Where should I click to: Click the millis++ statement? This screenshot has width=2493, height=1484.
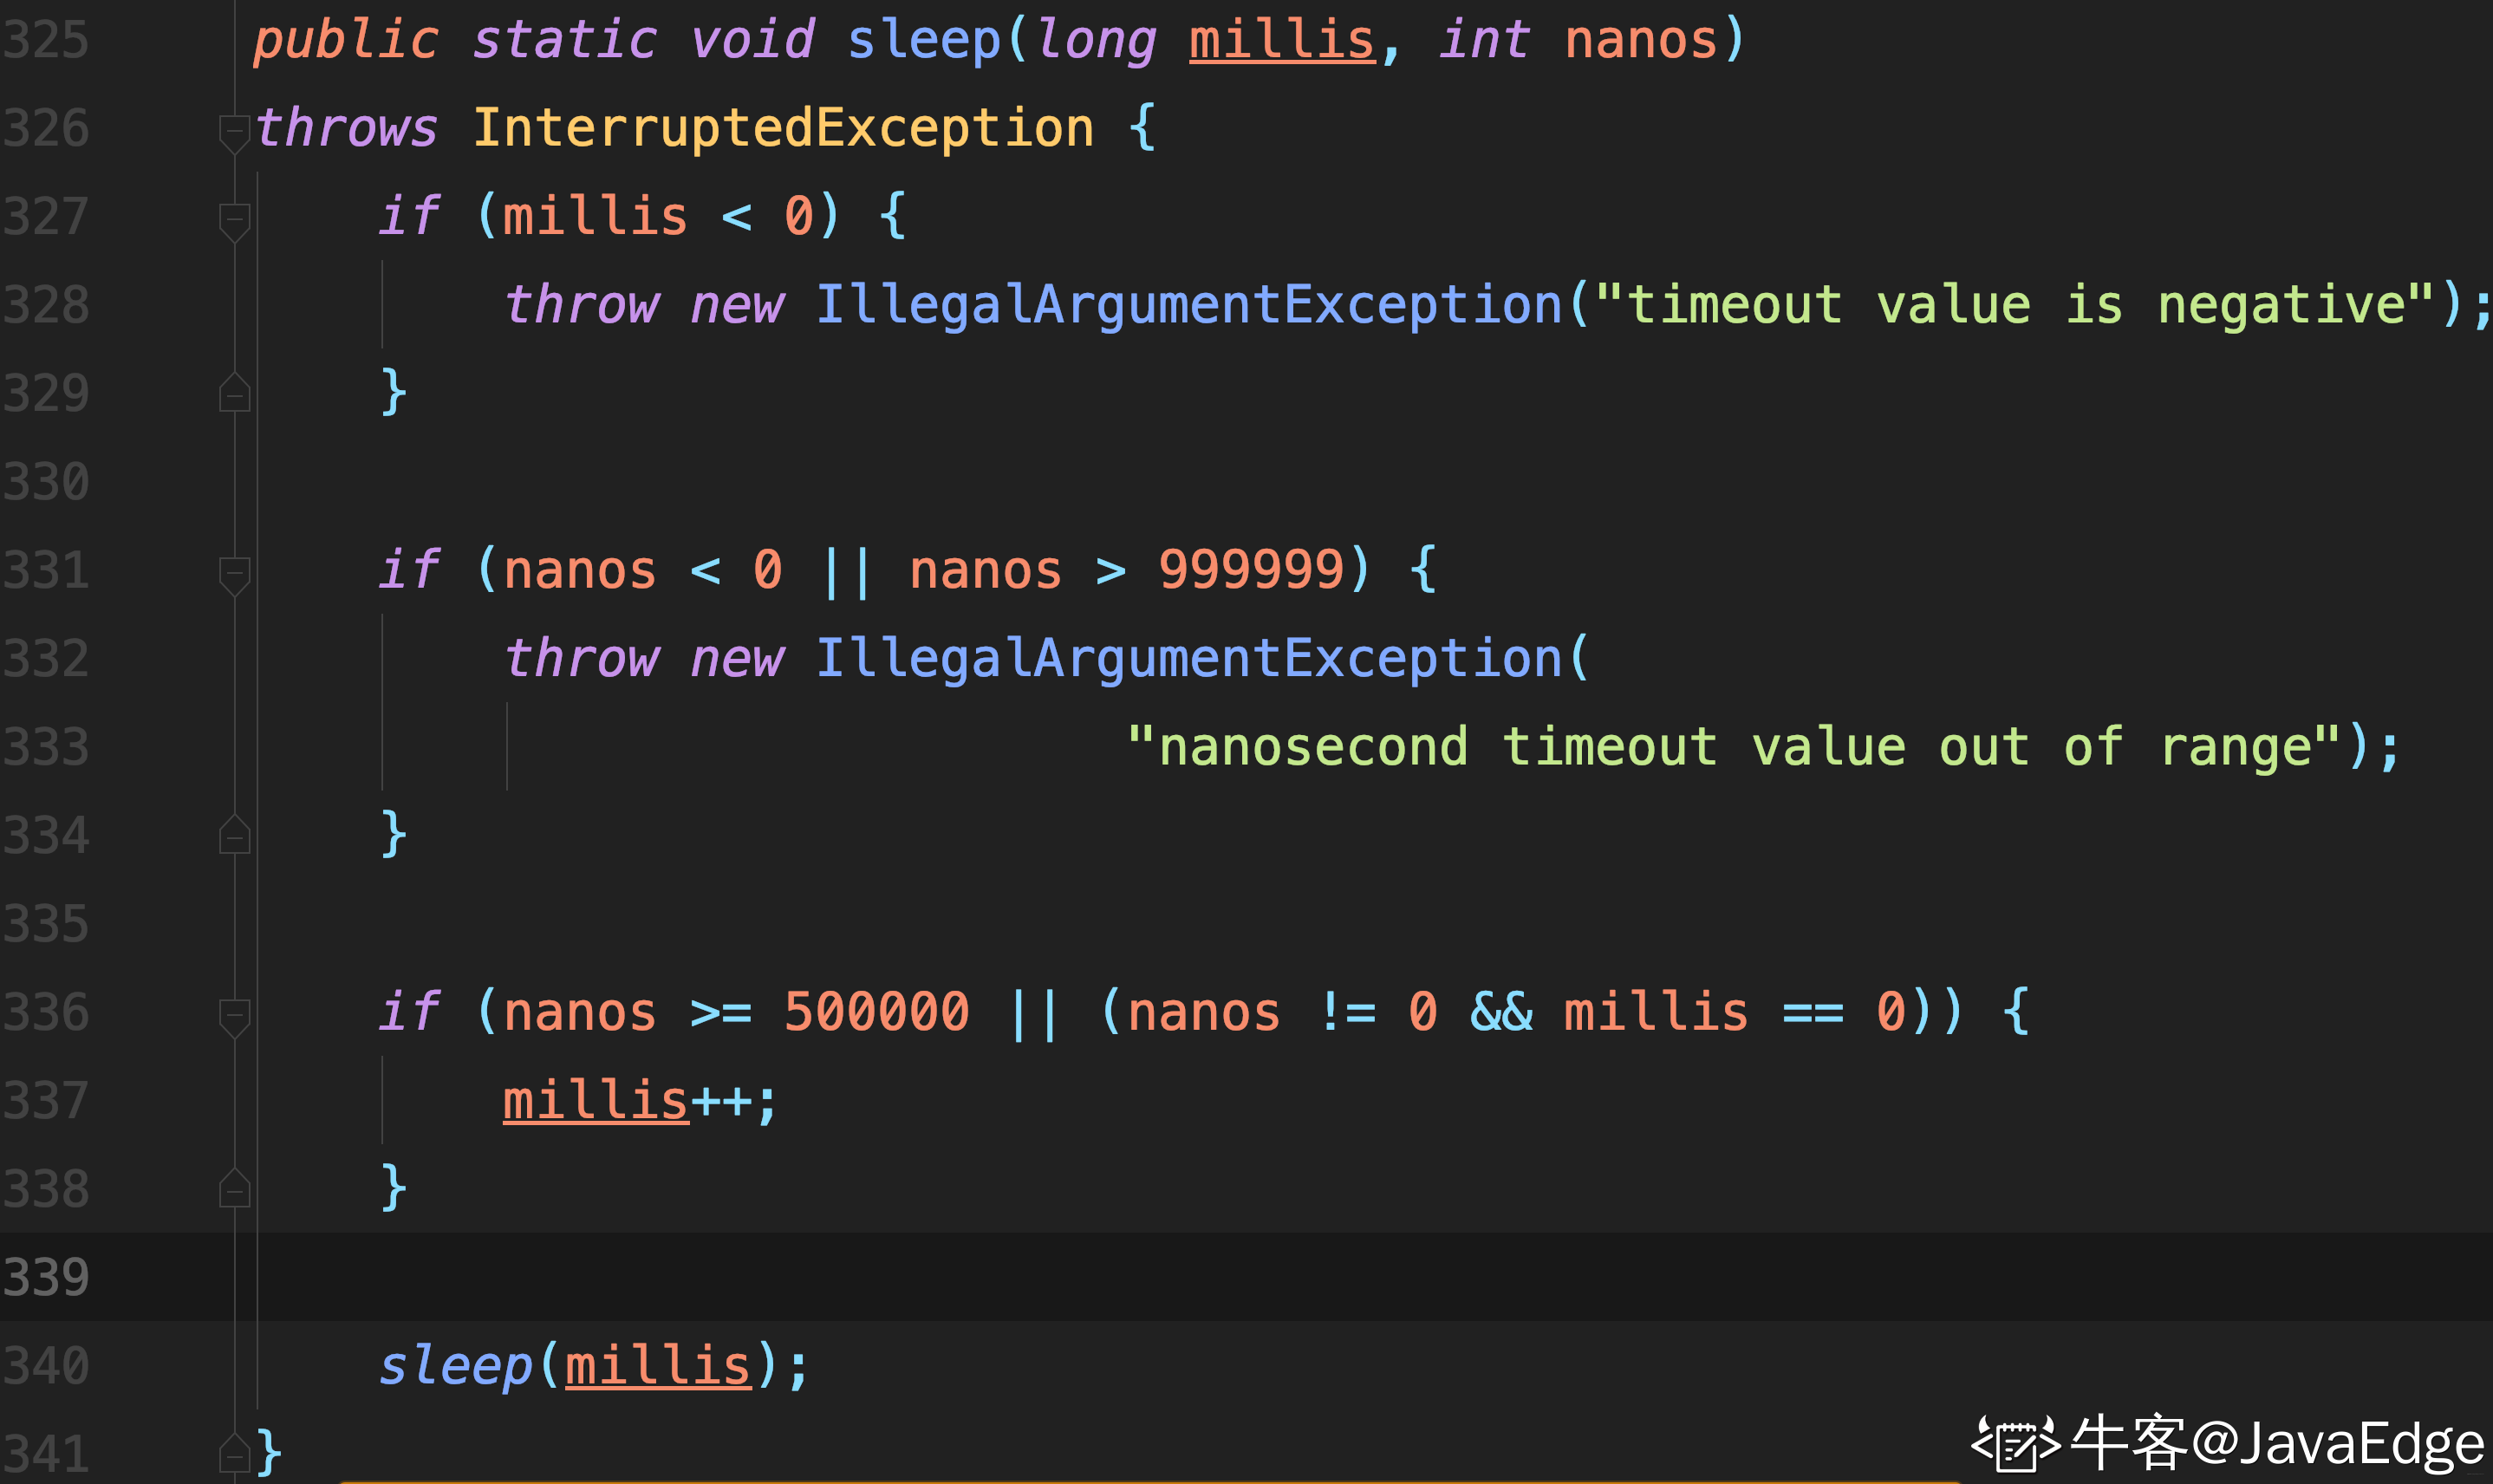[638, 1101]
